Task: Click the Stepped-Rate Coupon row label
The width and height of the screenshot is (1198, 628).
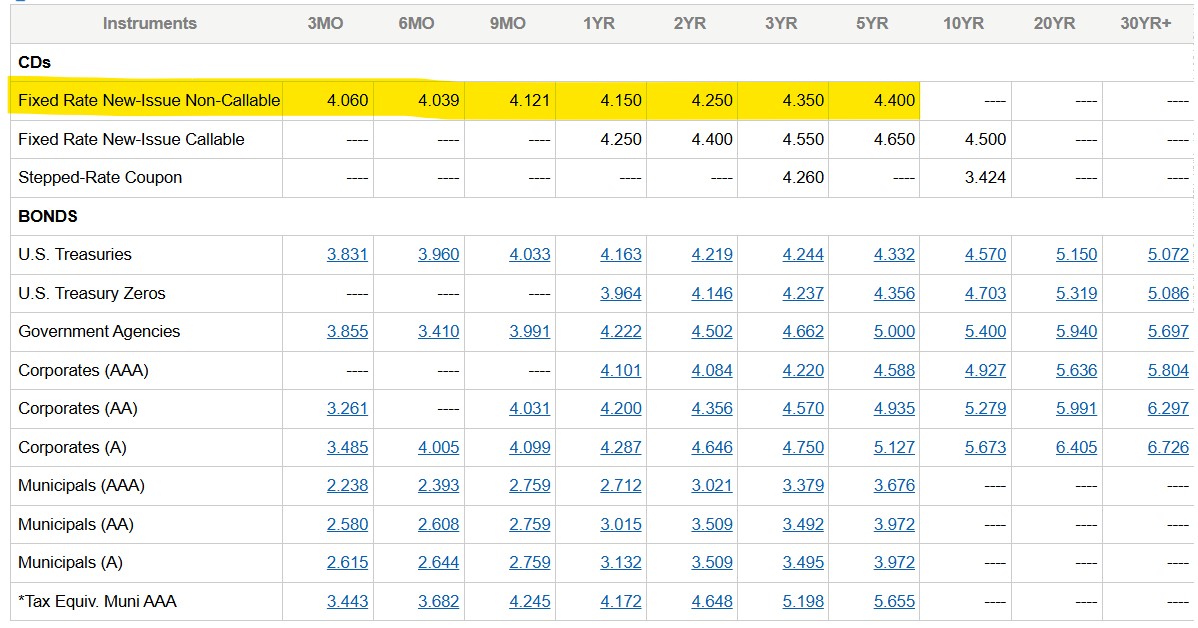Action: pos(100,178)
